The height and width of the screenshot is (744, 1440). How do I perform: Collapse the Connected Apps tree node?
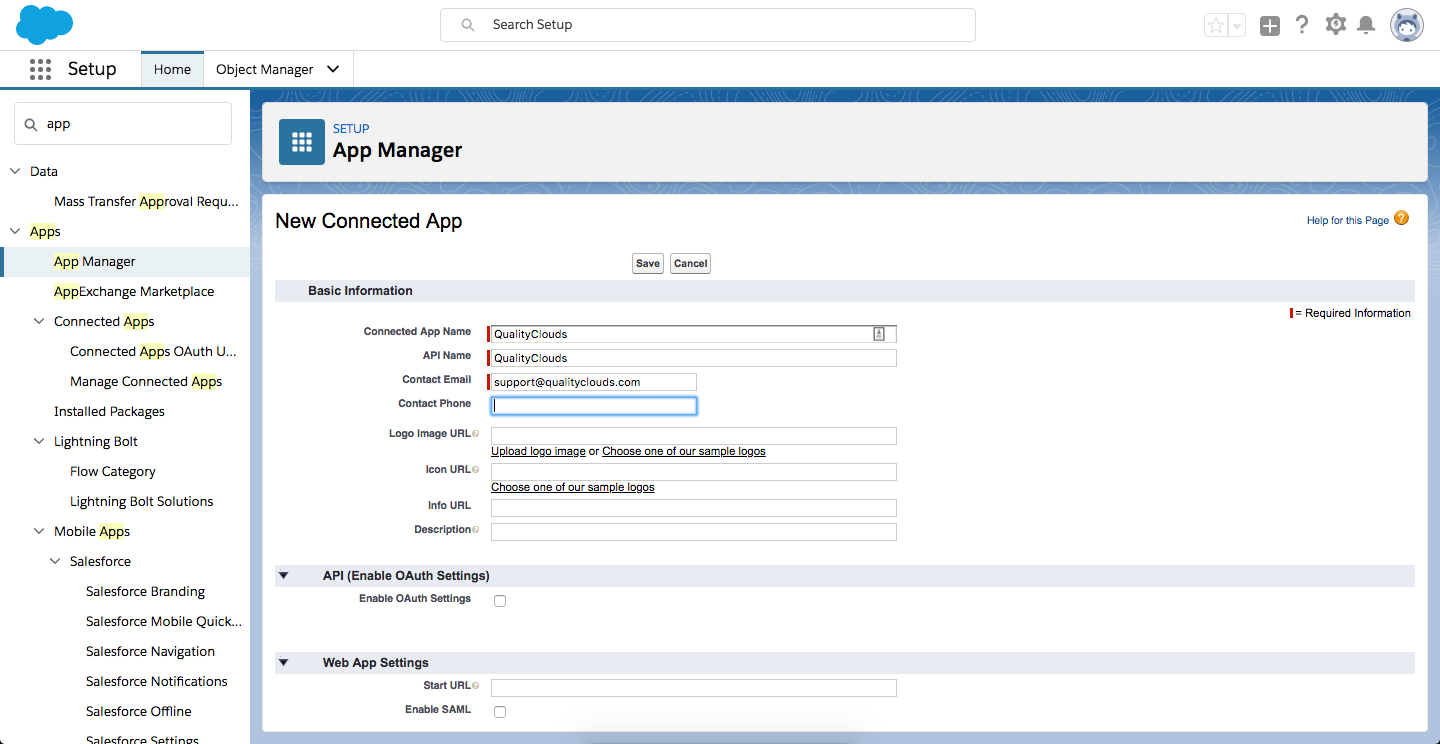coord(39,321)
